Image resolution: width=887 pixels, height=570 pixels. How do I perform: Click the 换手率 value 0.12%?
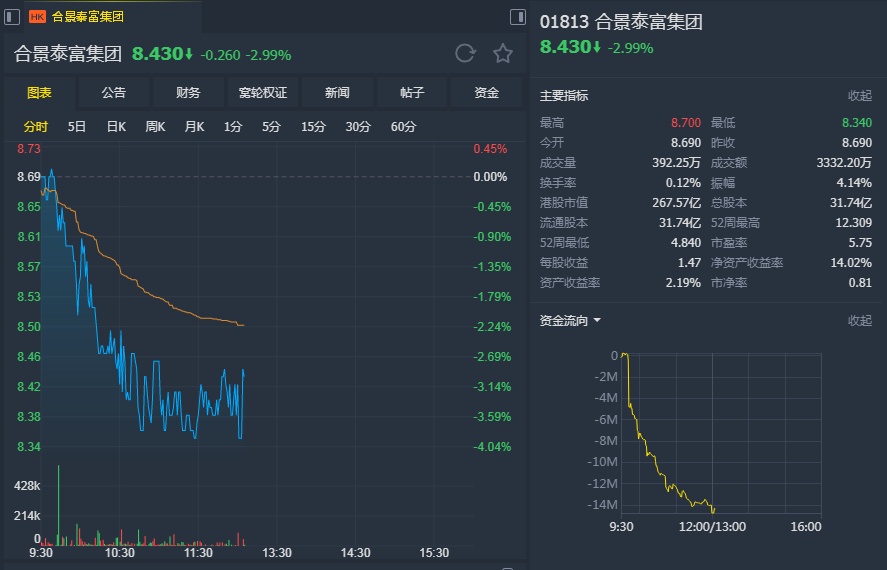tap(683, 183)
